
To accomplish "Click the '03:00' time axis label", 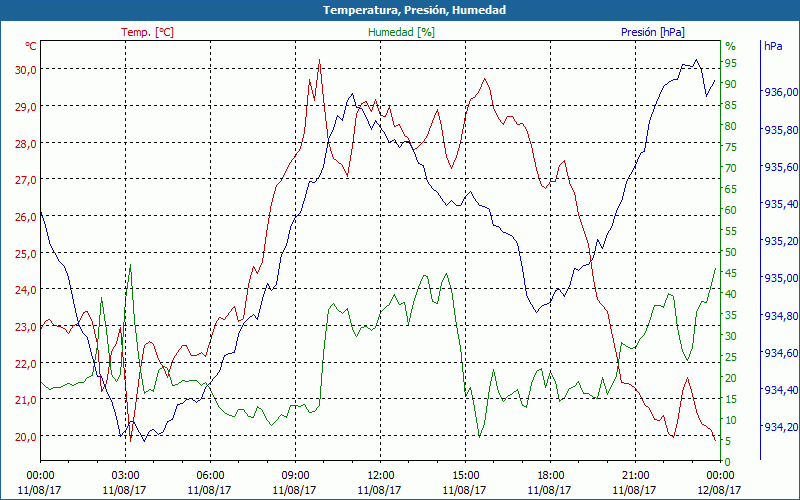I will (125, 476).
